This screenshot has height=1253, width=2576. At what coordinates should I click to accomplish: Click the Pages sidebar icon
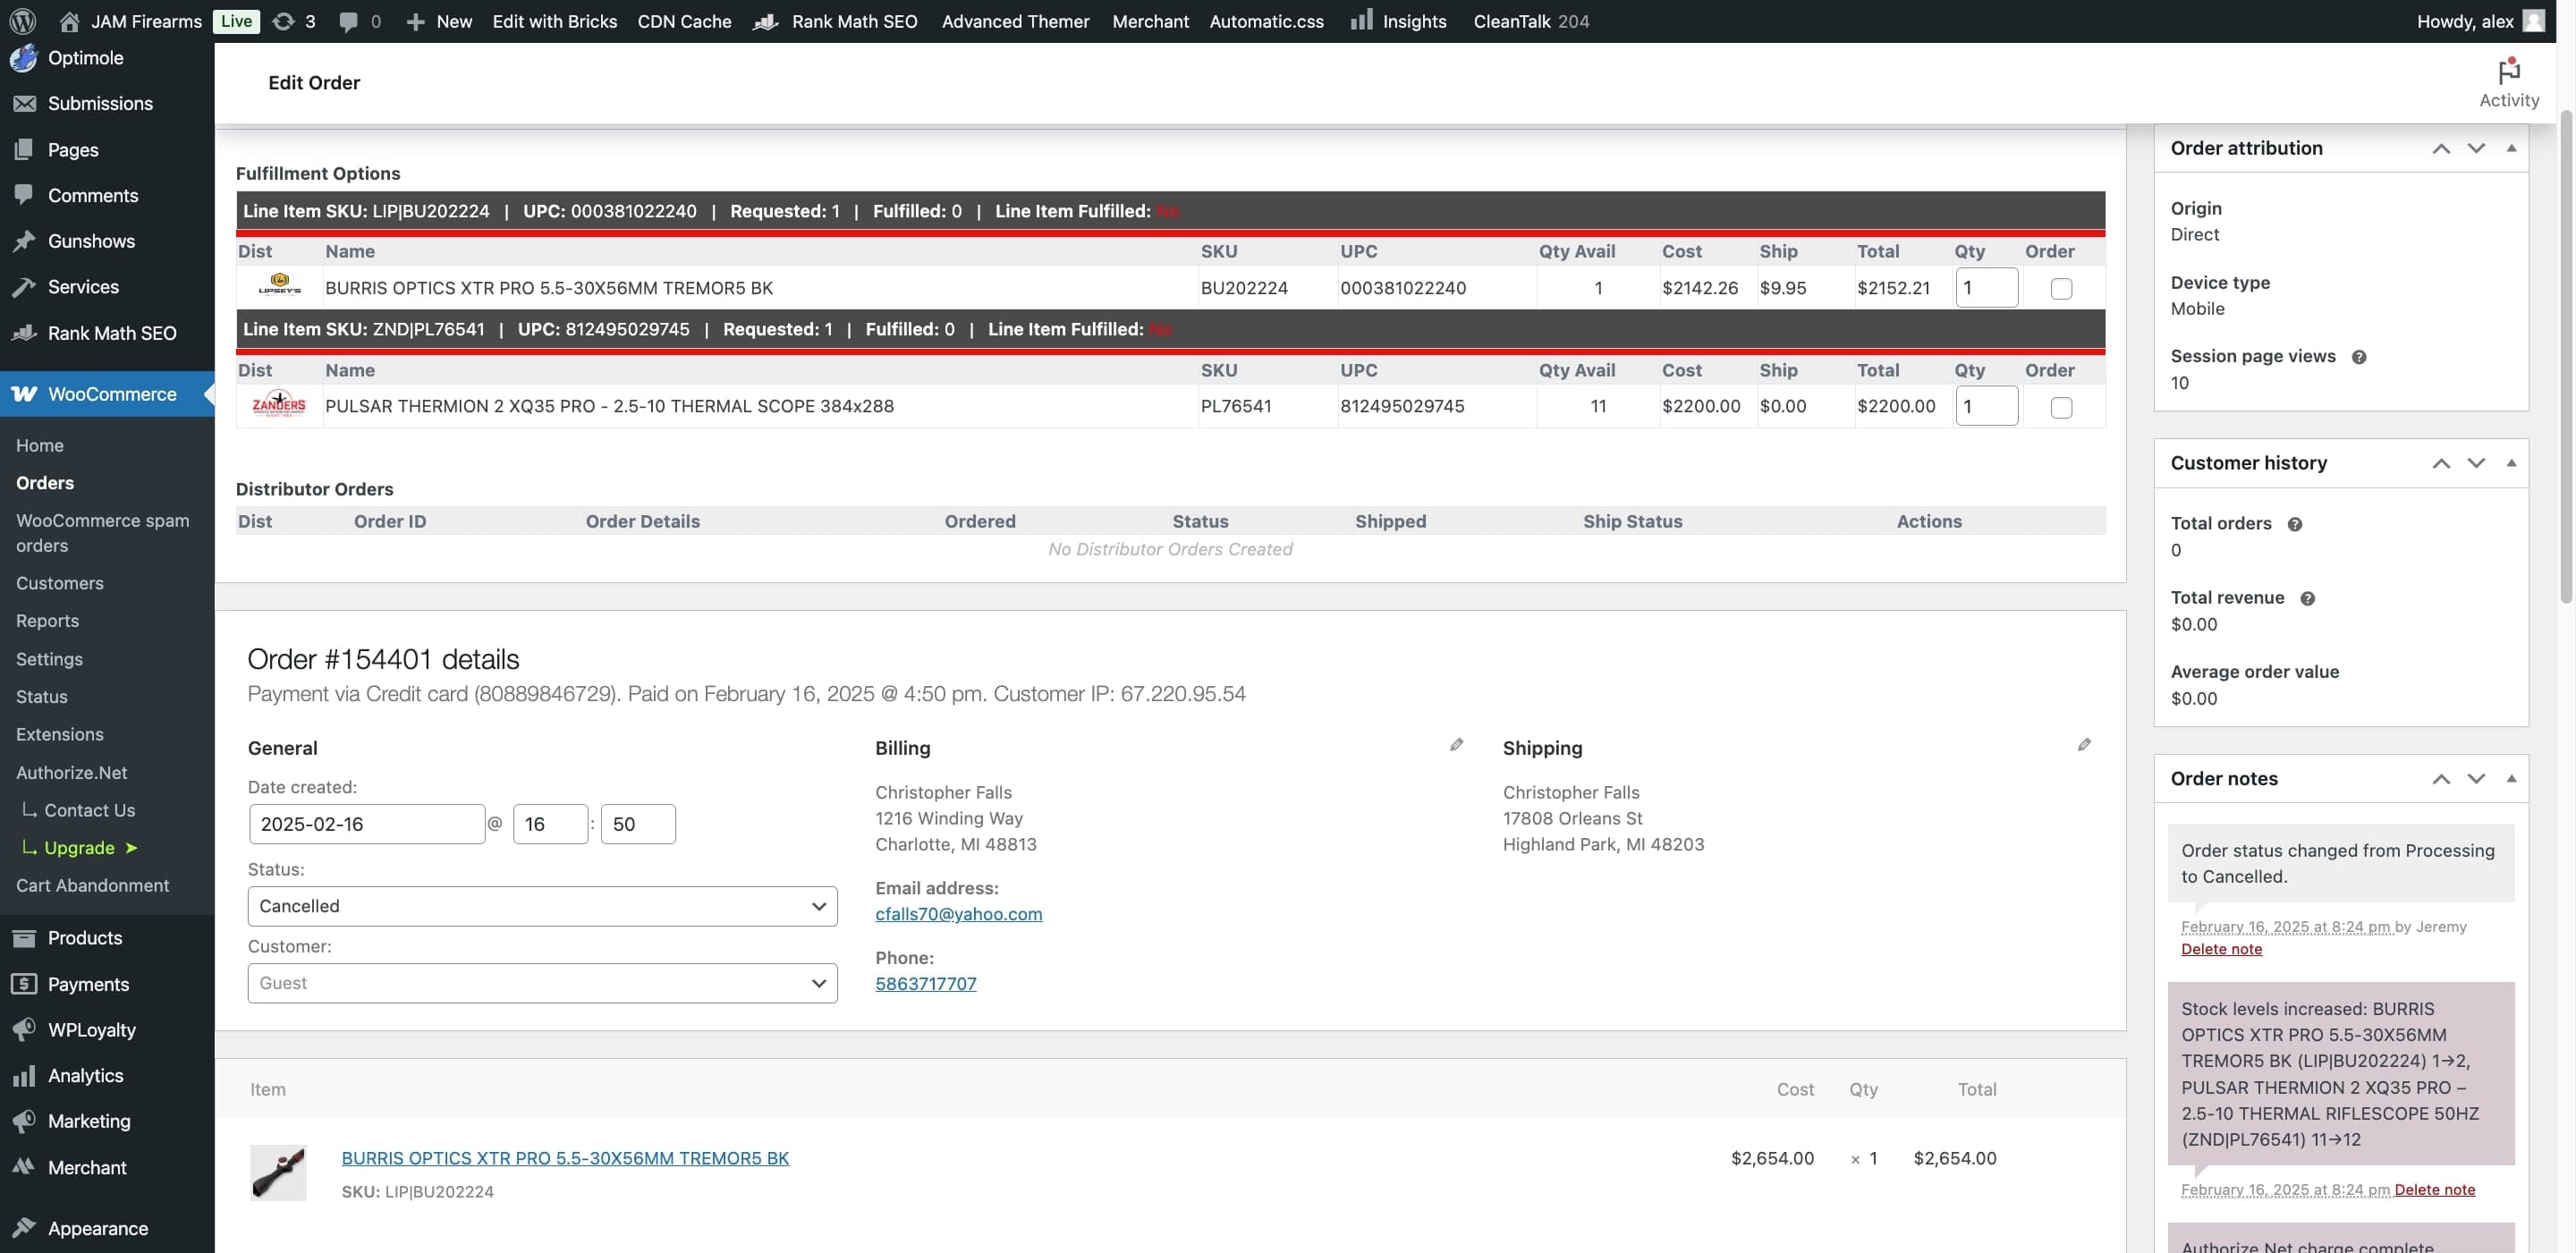(x=24, y=149)
